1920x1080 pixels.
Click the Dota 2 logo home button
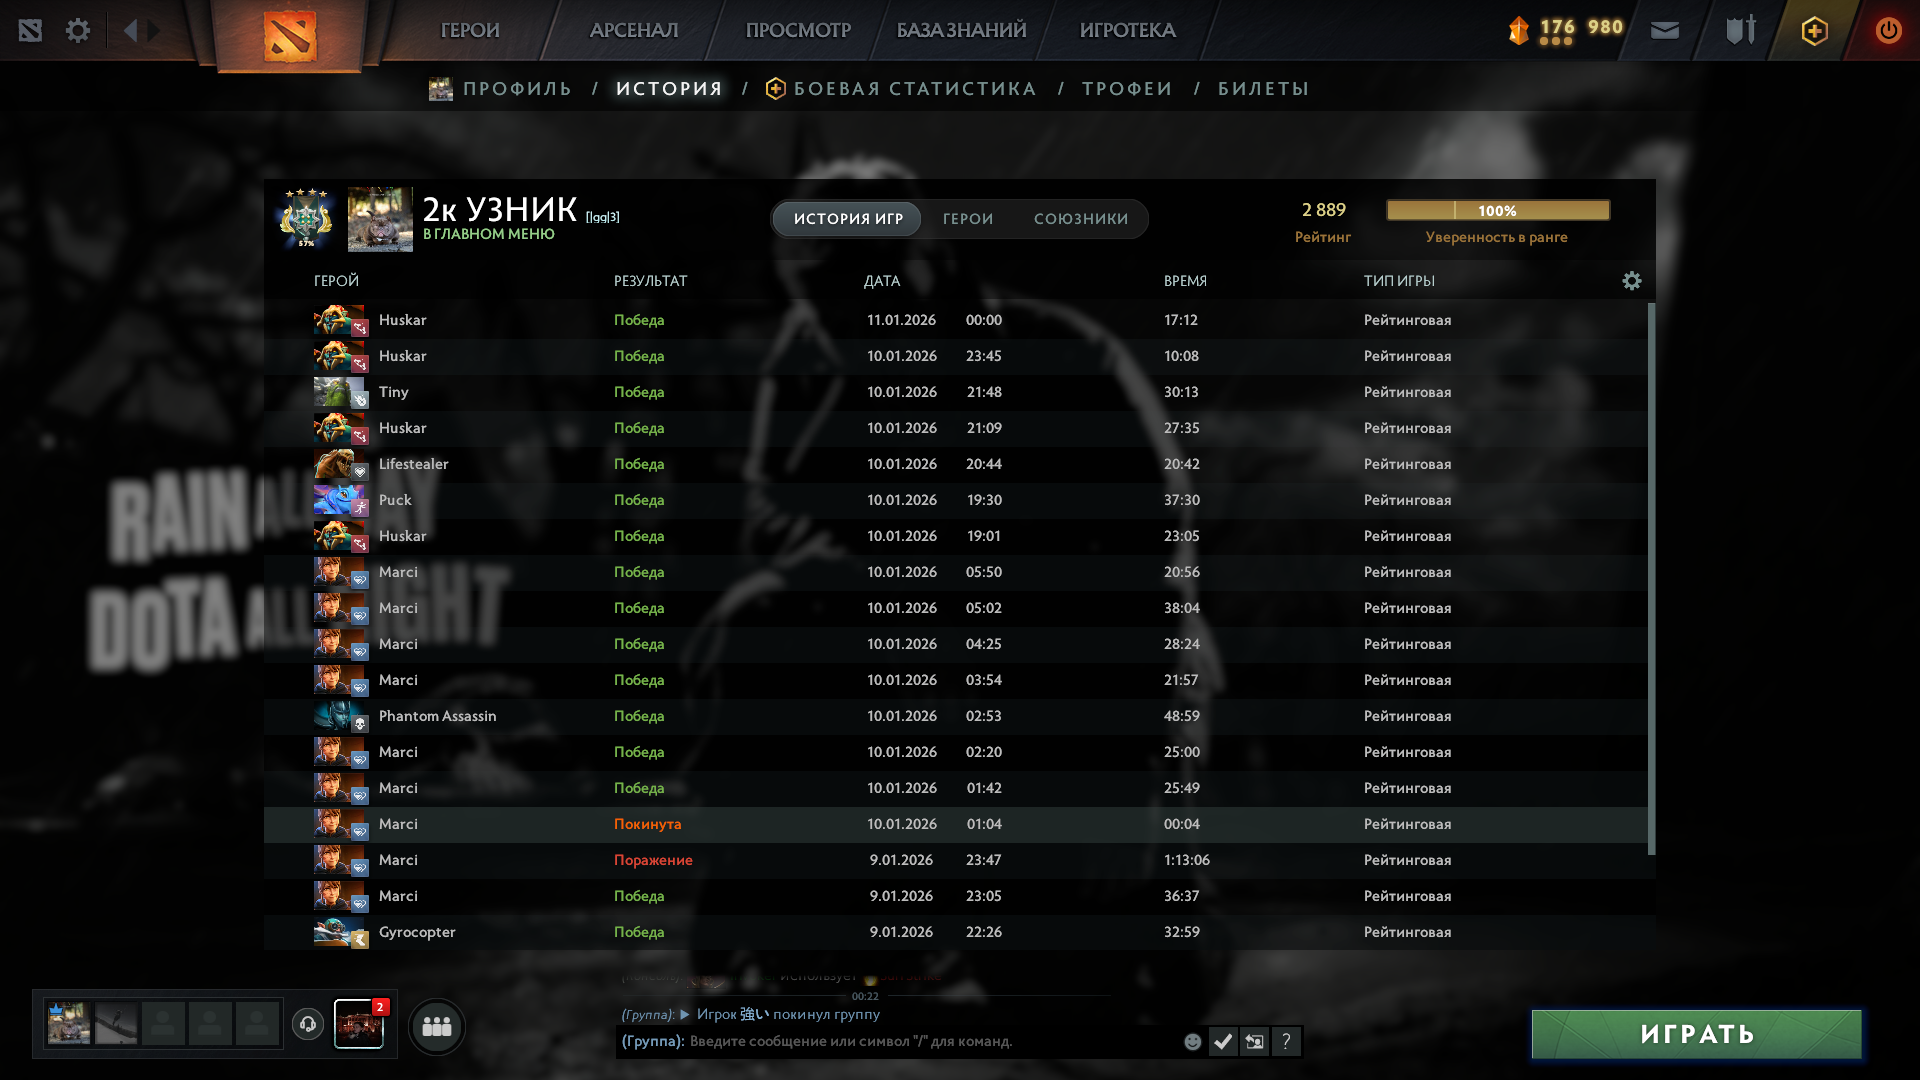290,35
